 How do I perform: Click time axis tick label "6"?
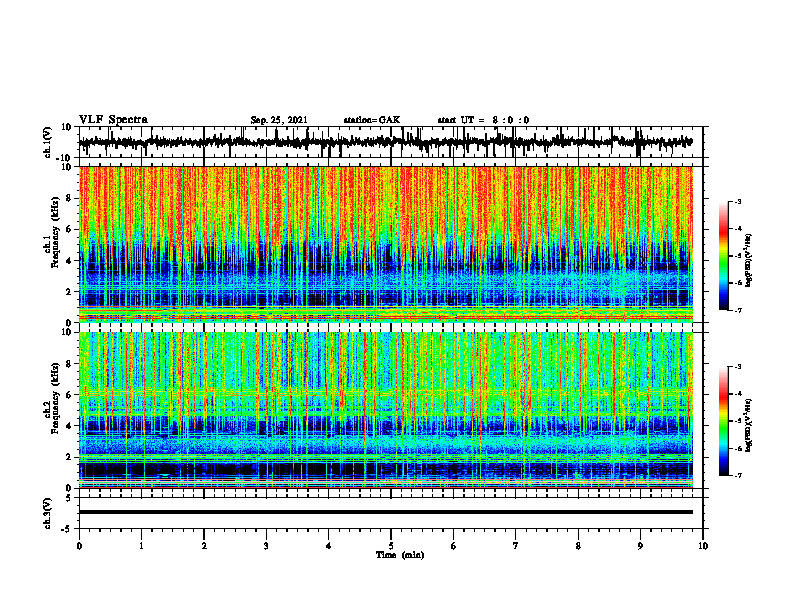tap(454, 546)
